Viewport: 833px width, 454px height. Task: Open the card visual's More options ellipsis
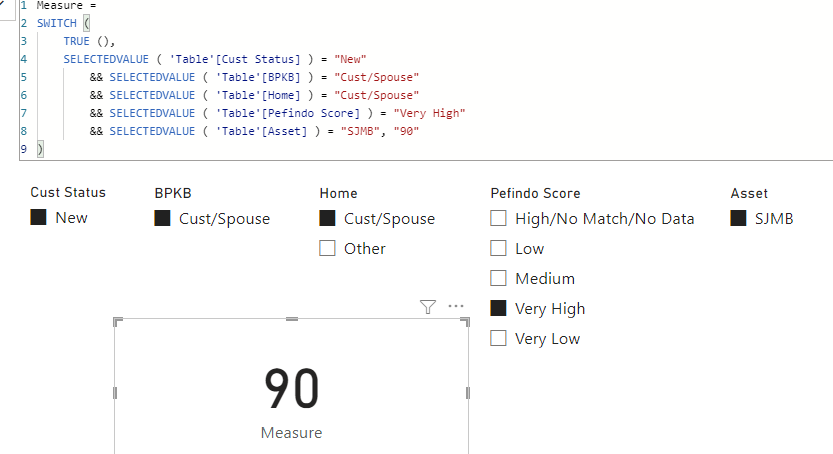point(456,306)
